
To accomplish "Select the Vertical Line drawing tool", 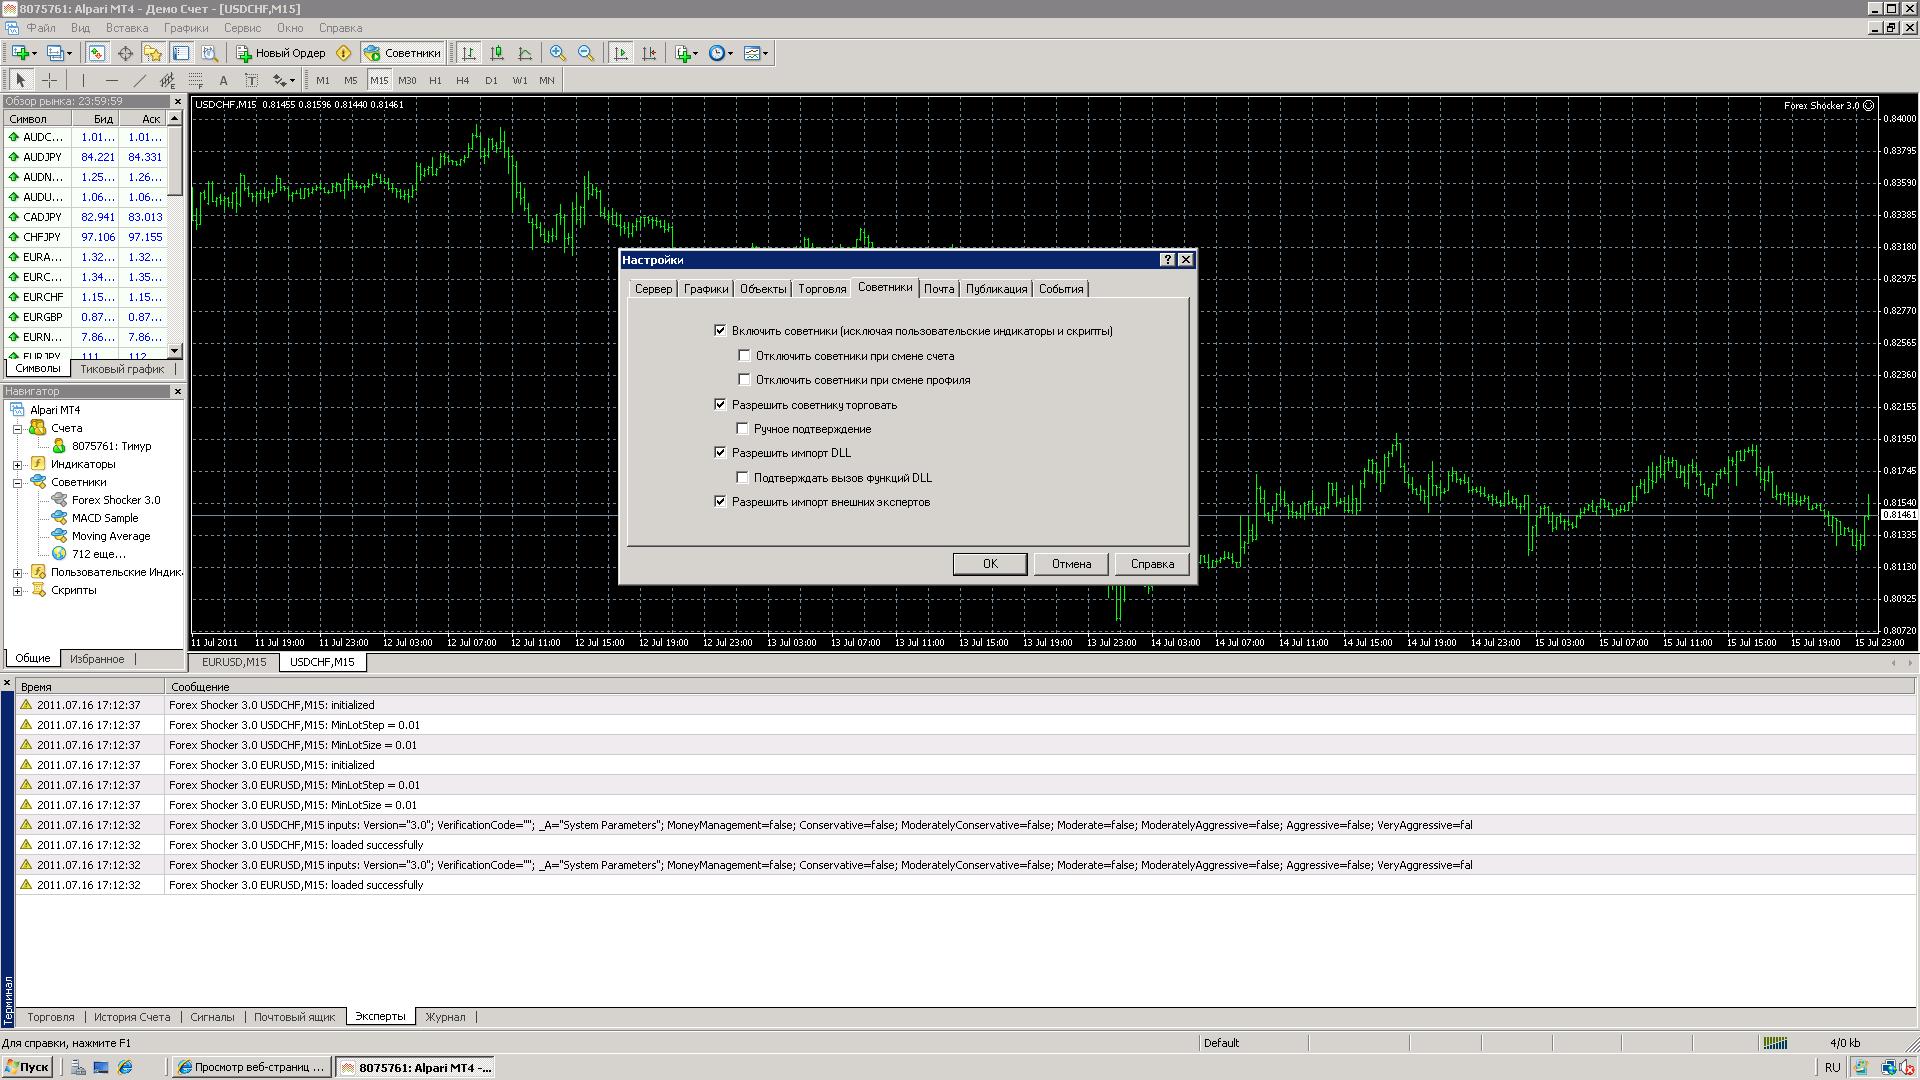I will [x=83, y=80].
